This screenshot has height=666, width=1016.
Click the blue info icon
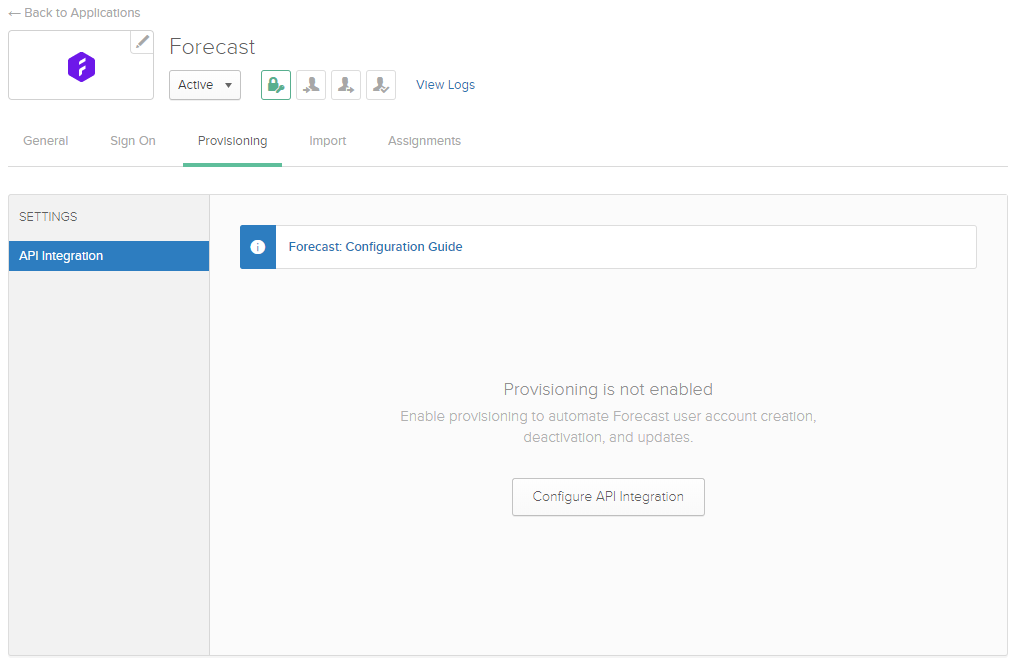[x=258, y=247]
